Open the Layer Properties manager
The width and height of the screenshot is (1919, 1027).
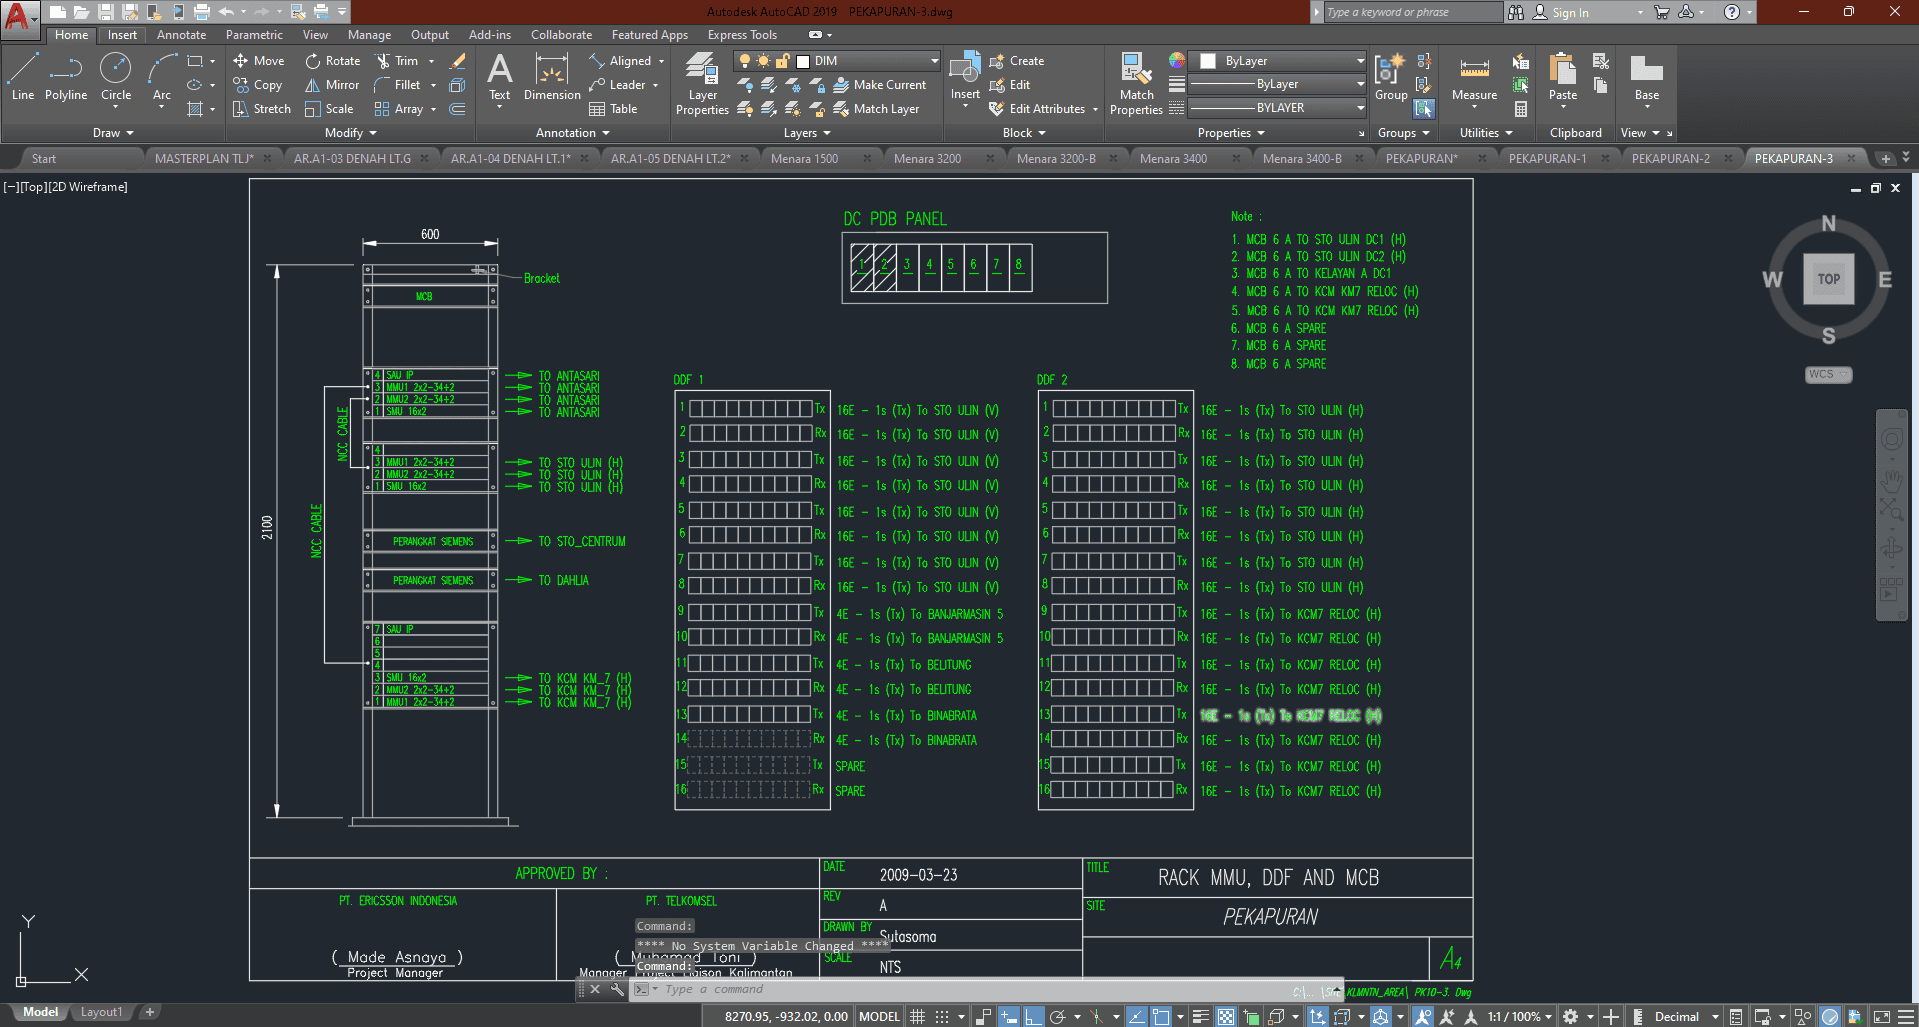click(x=702, y=85)
